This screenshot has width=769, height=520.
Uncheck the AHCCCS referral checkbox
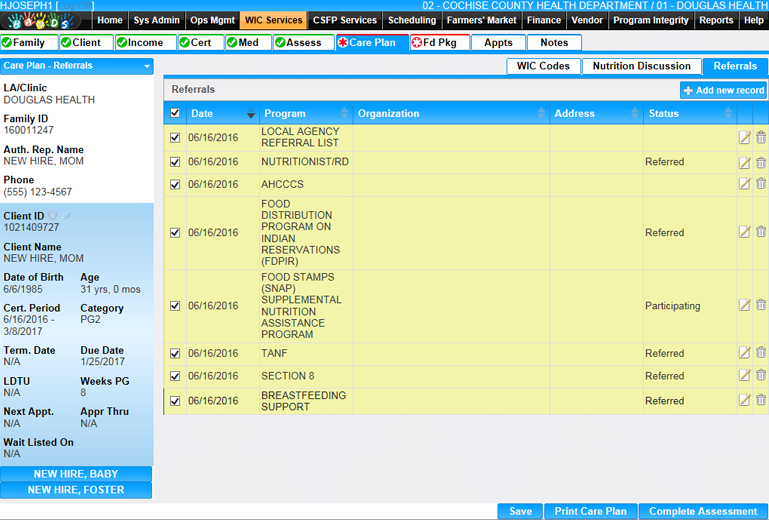click(x=176, y=185)
